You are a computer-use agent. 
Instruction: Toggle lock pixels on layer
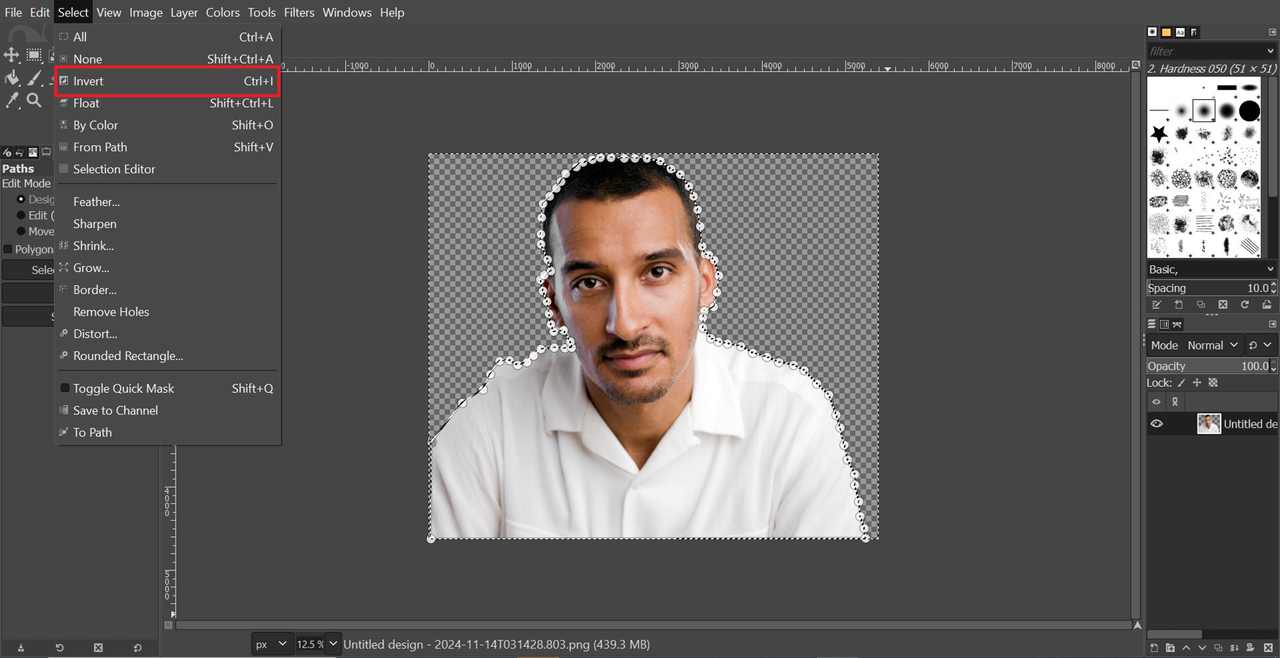(x=1181, y=383)
